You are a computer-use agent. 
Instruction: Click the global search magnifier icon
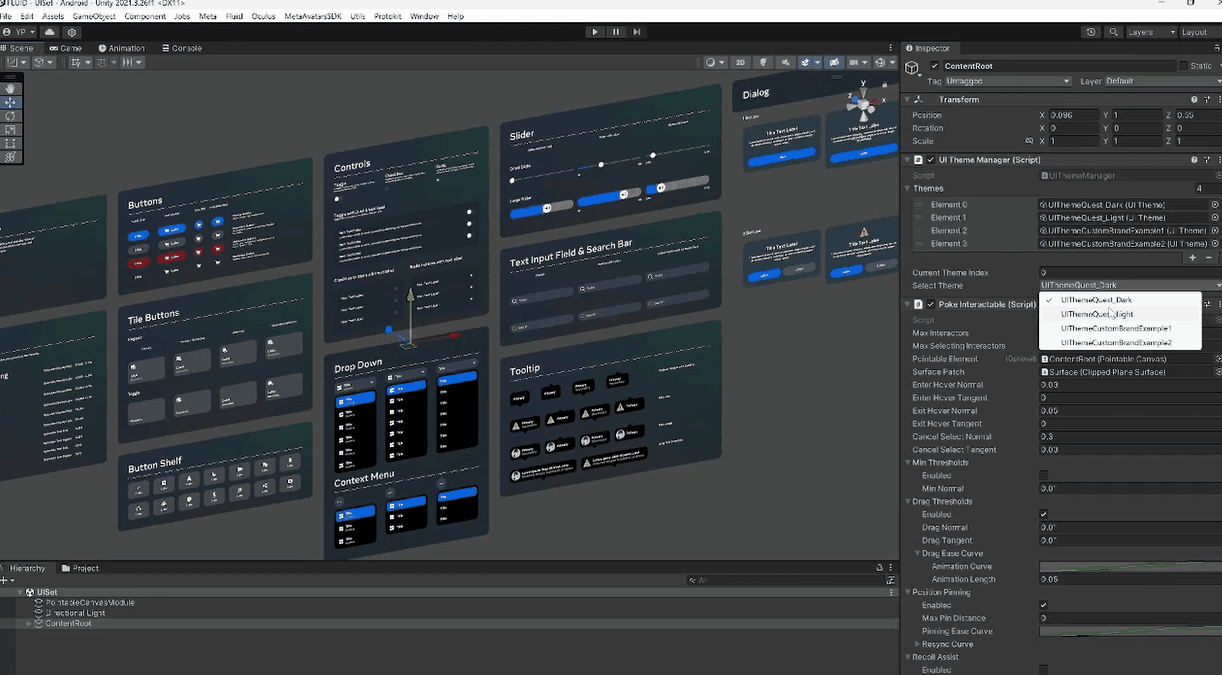1113,32
